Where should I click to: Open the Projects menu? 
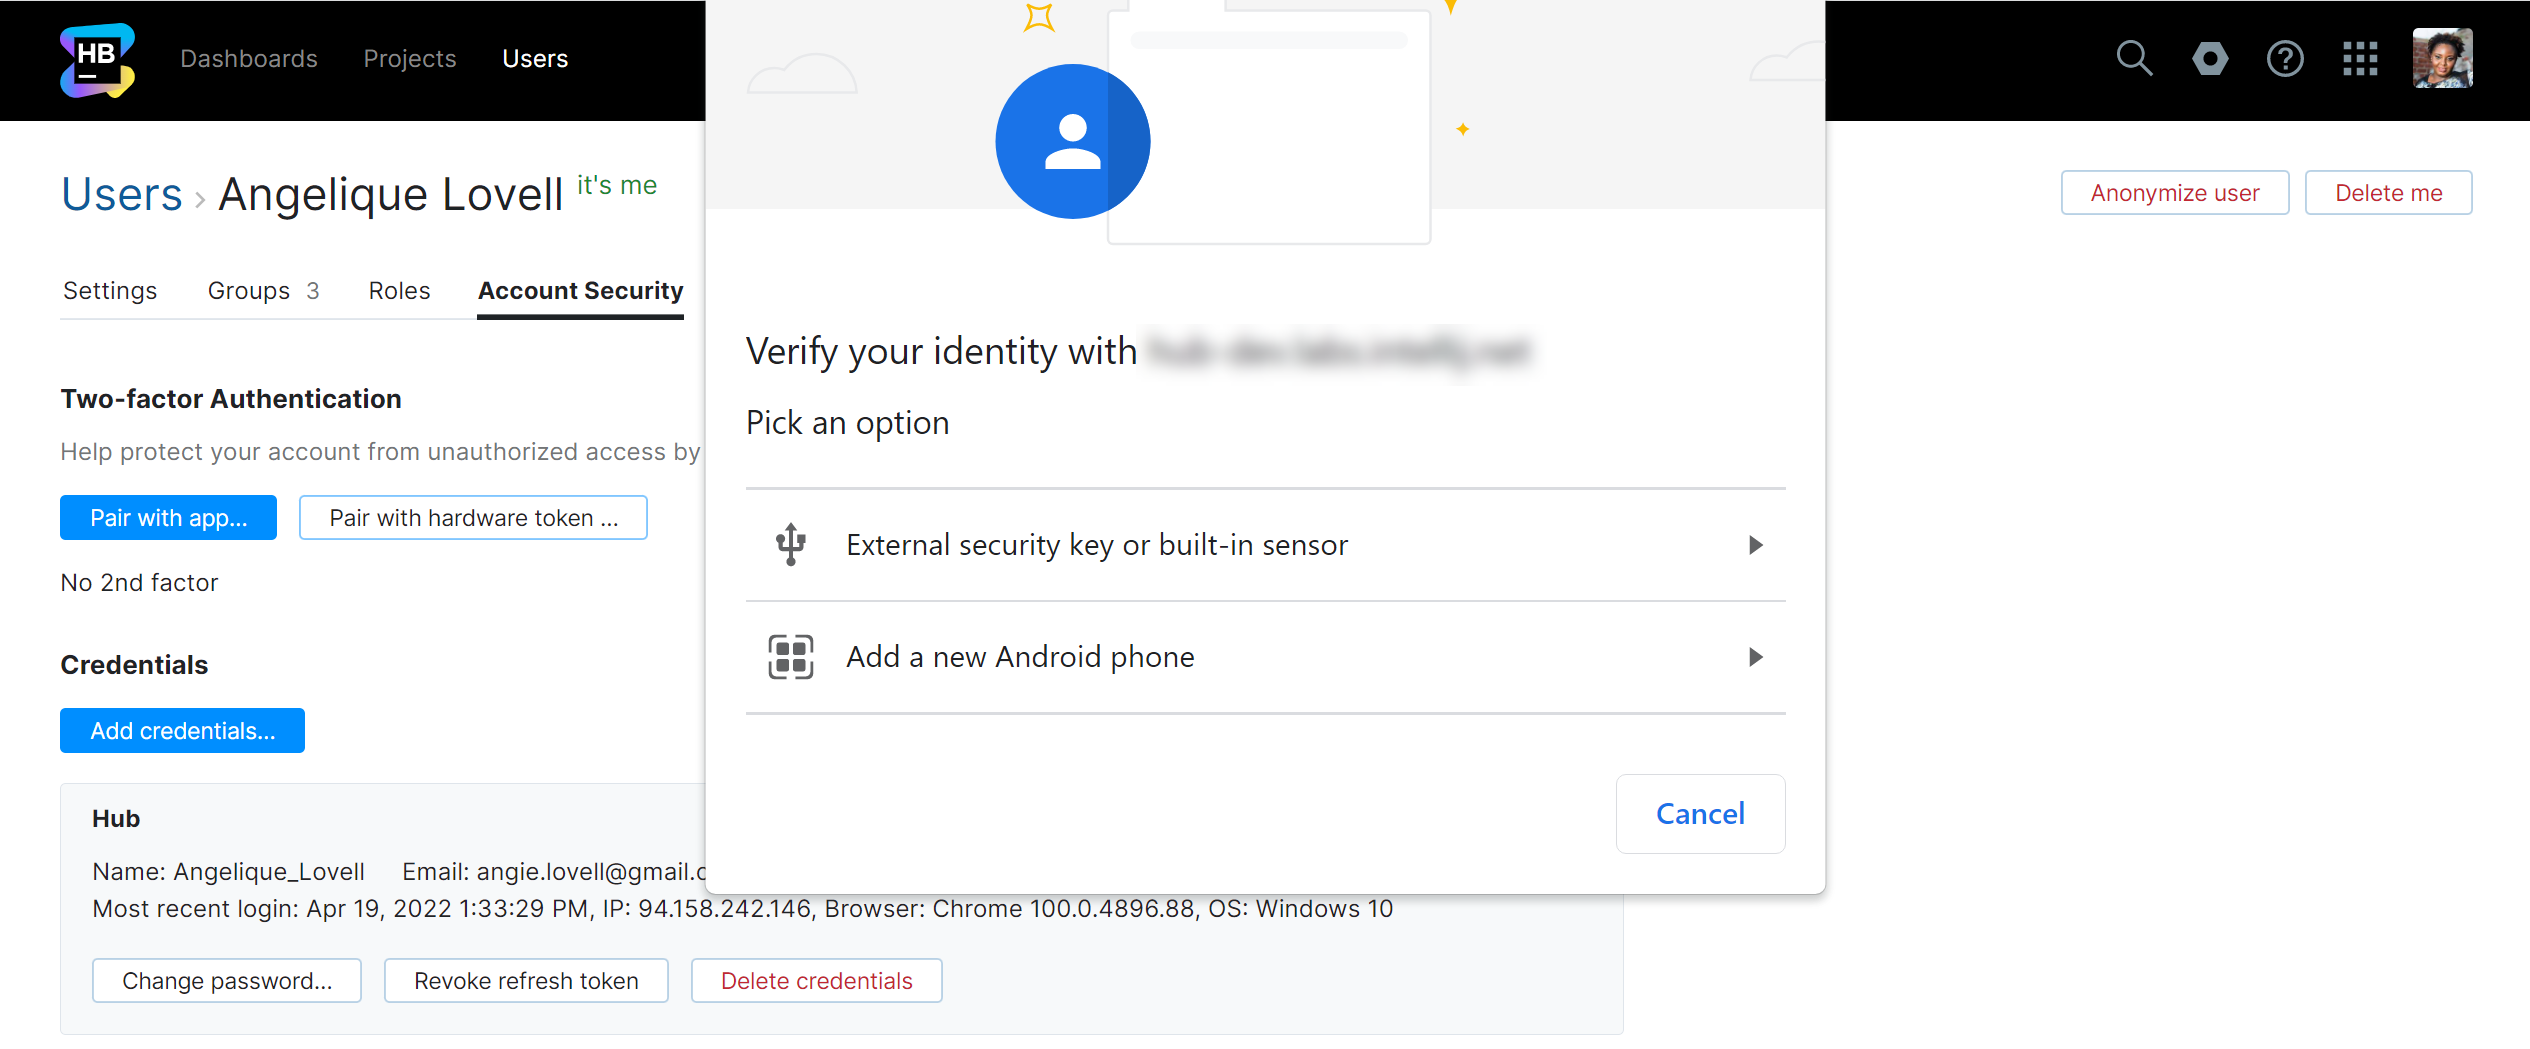click(x=409, y=58)
